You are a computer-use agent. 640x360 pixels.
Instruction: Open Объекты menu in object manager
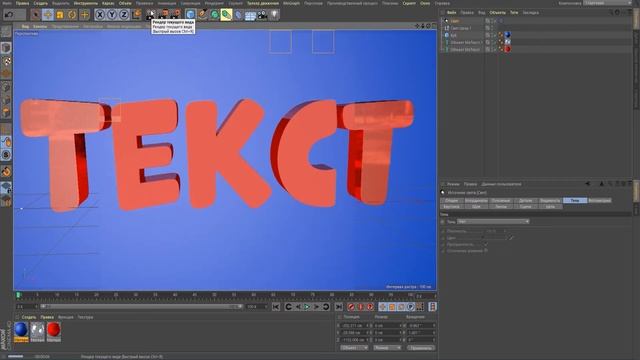497,13
